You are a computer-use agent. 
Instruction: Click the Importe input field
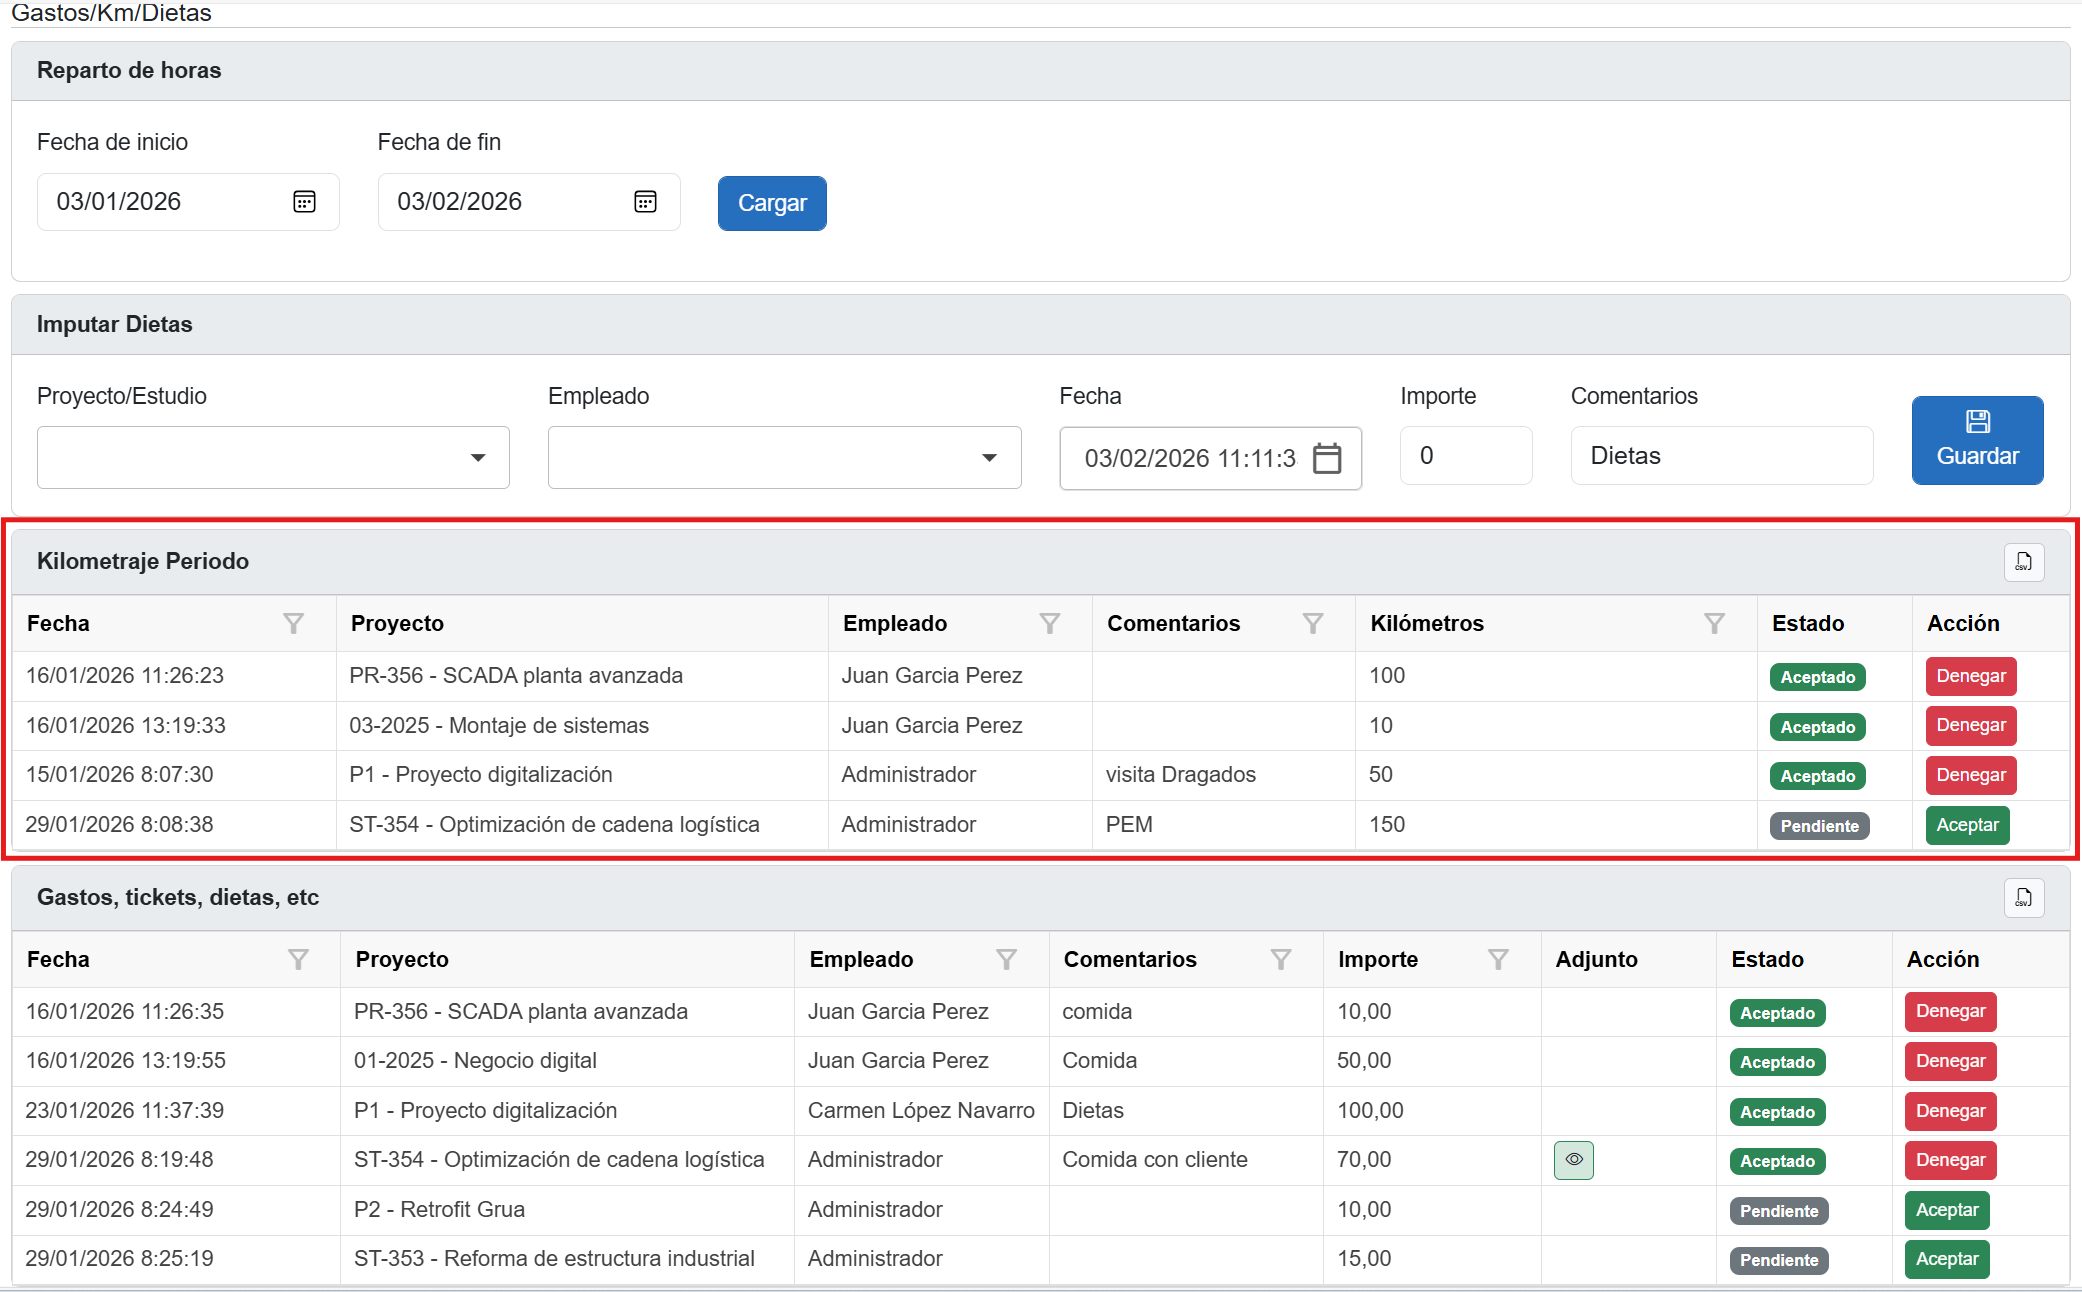tap(1465, 456)
